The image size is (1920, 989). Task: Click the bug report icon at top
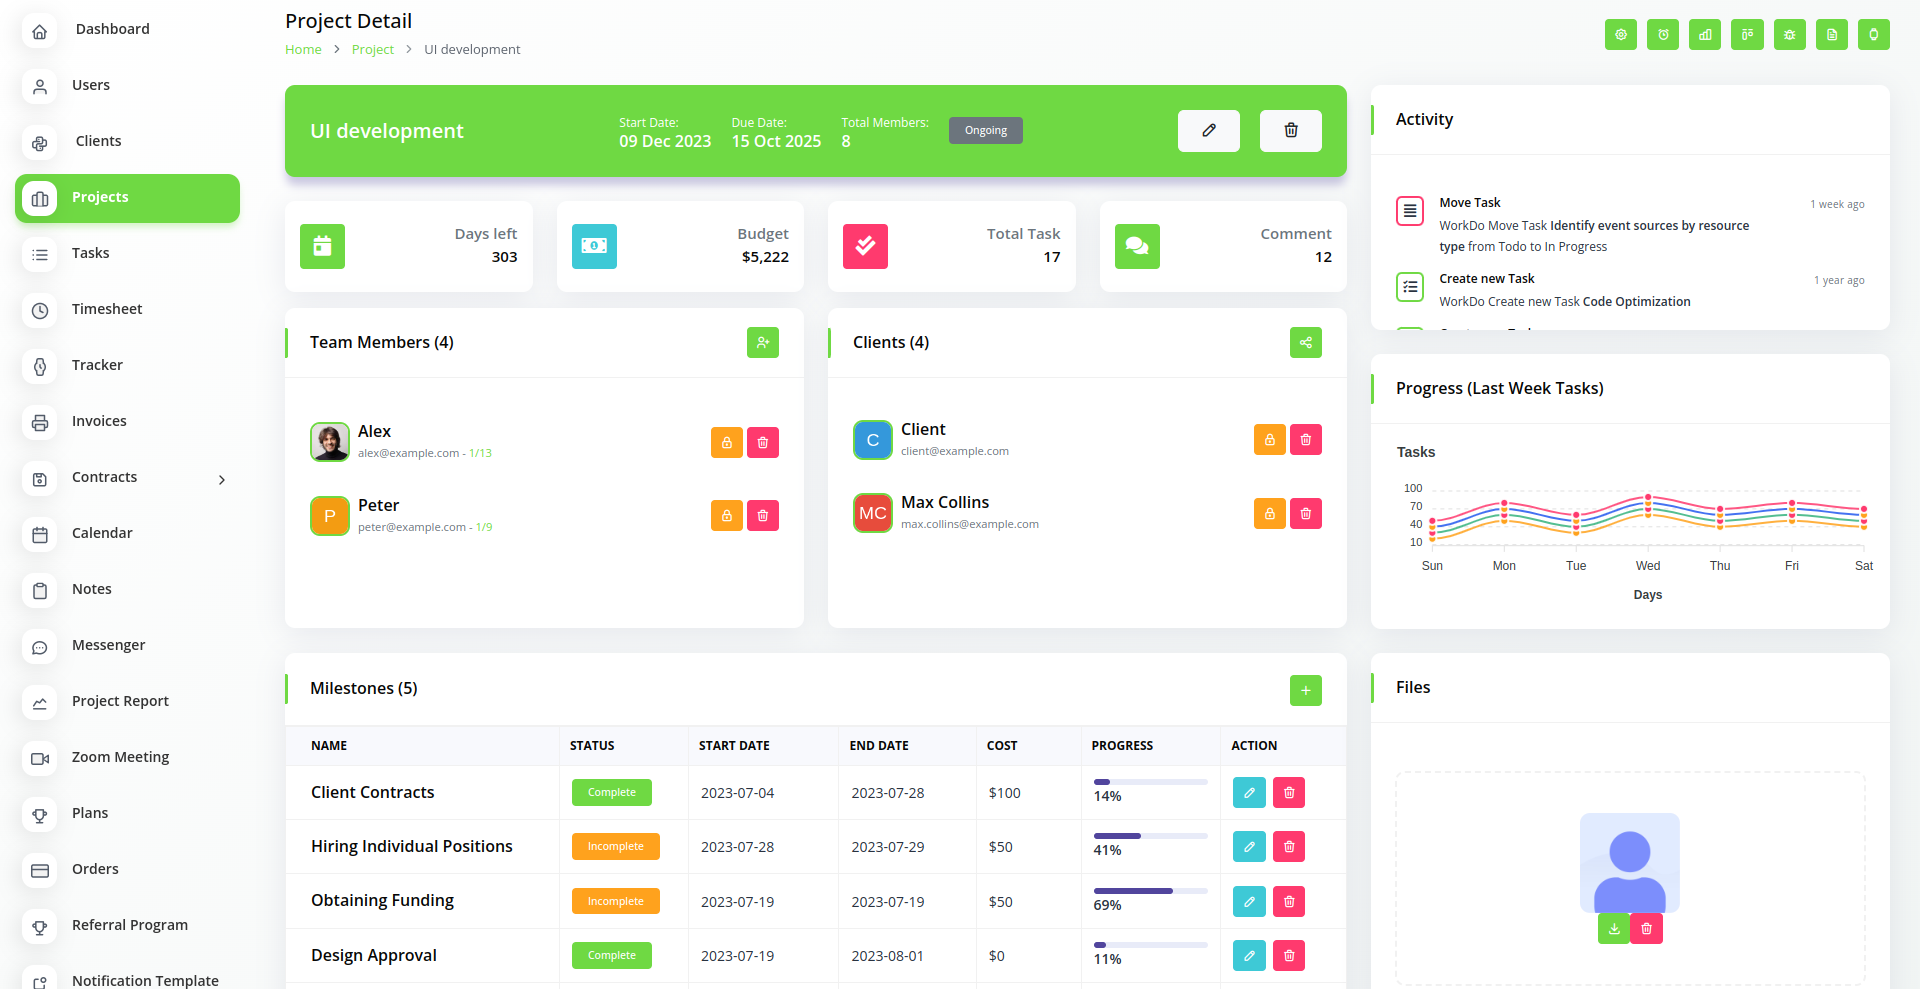[1789, 34]
